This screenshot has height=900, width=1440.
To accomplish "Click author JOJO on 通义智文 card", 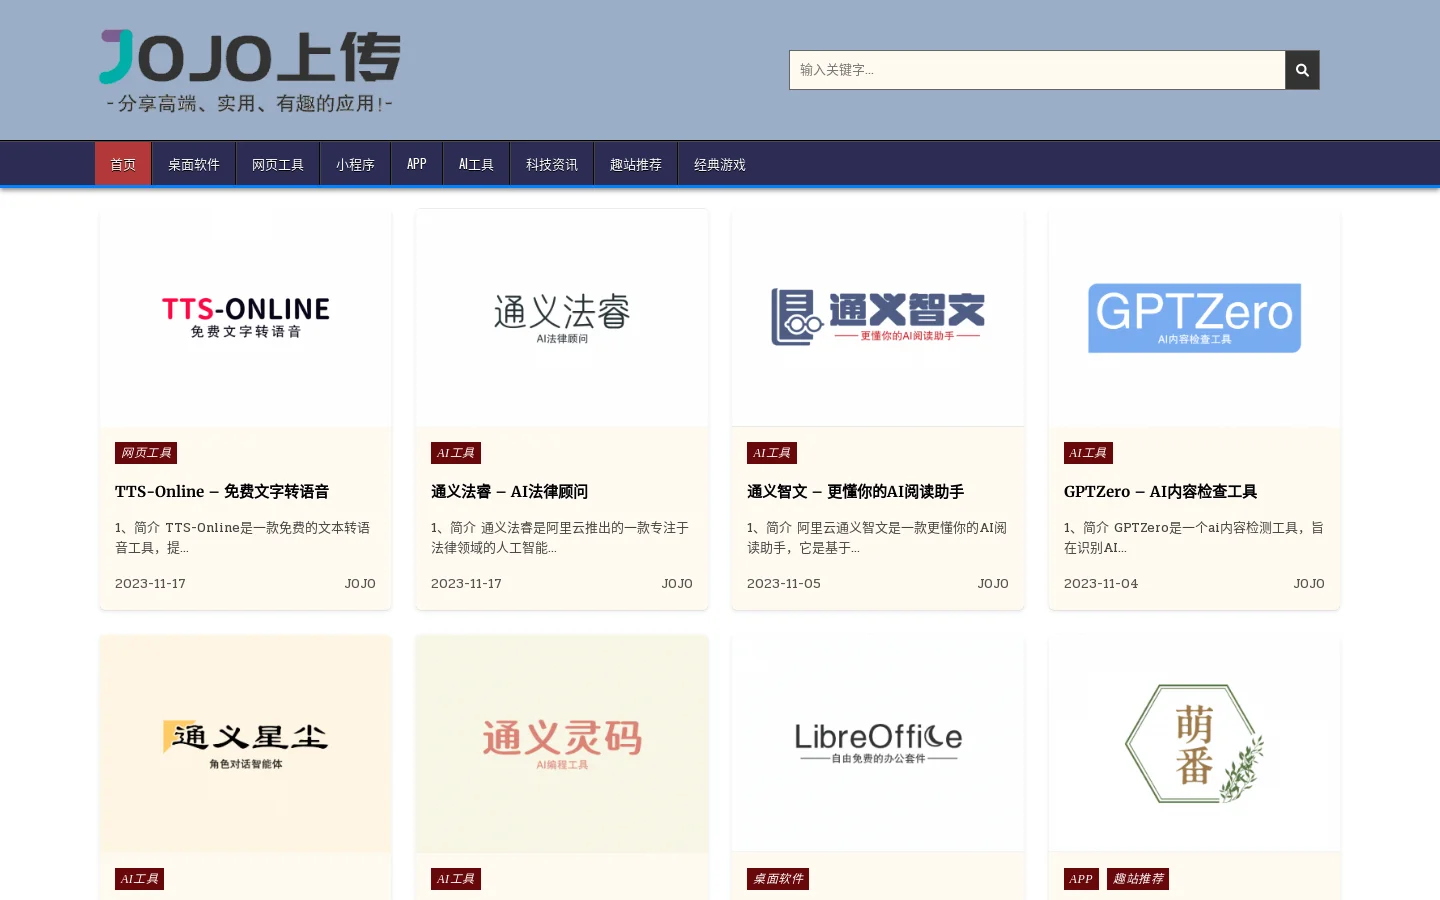I will pos(993,584).
